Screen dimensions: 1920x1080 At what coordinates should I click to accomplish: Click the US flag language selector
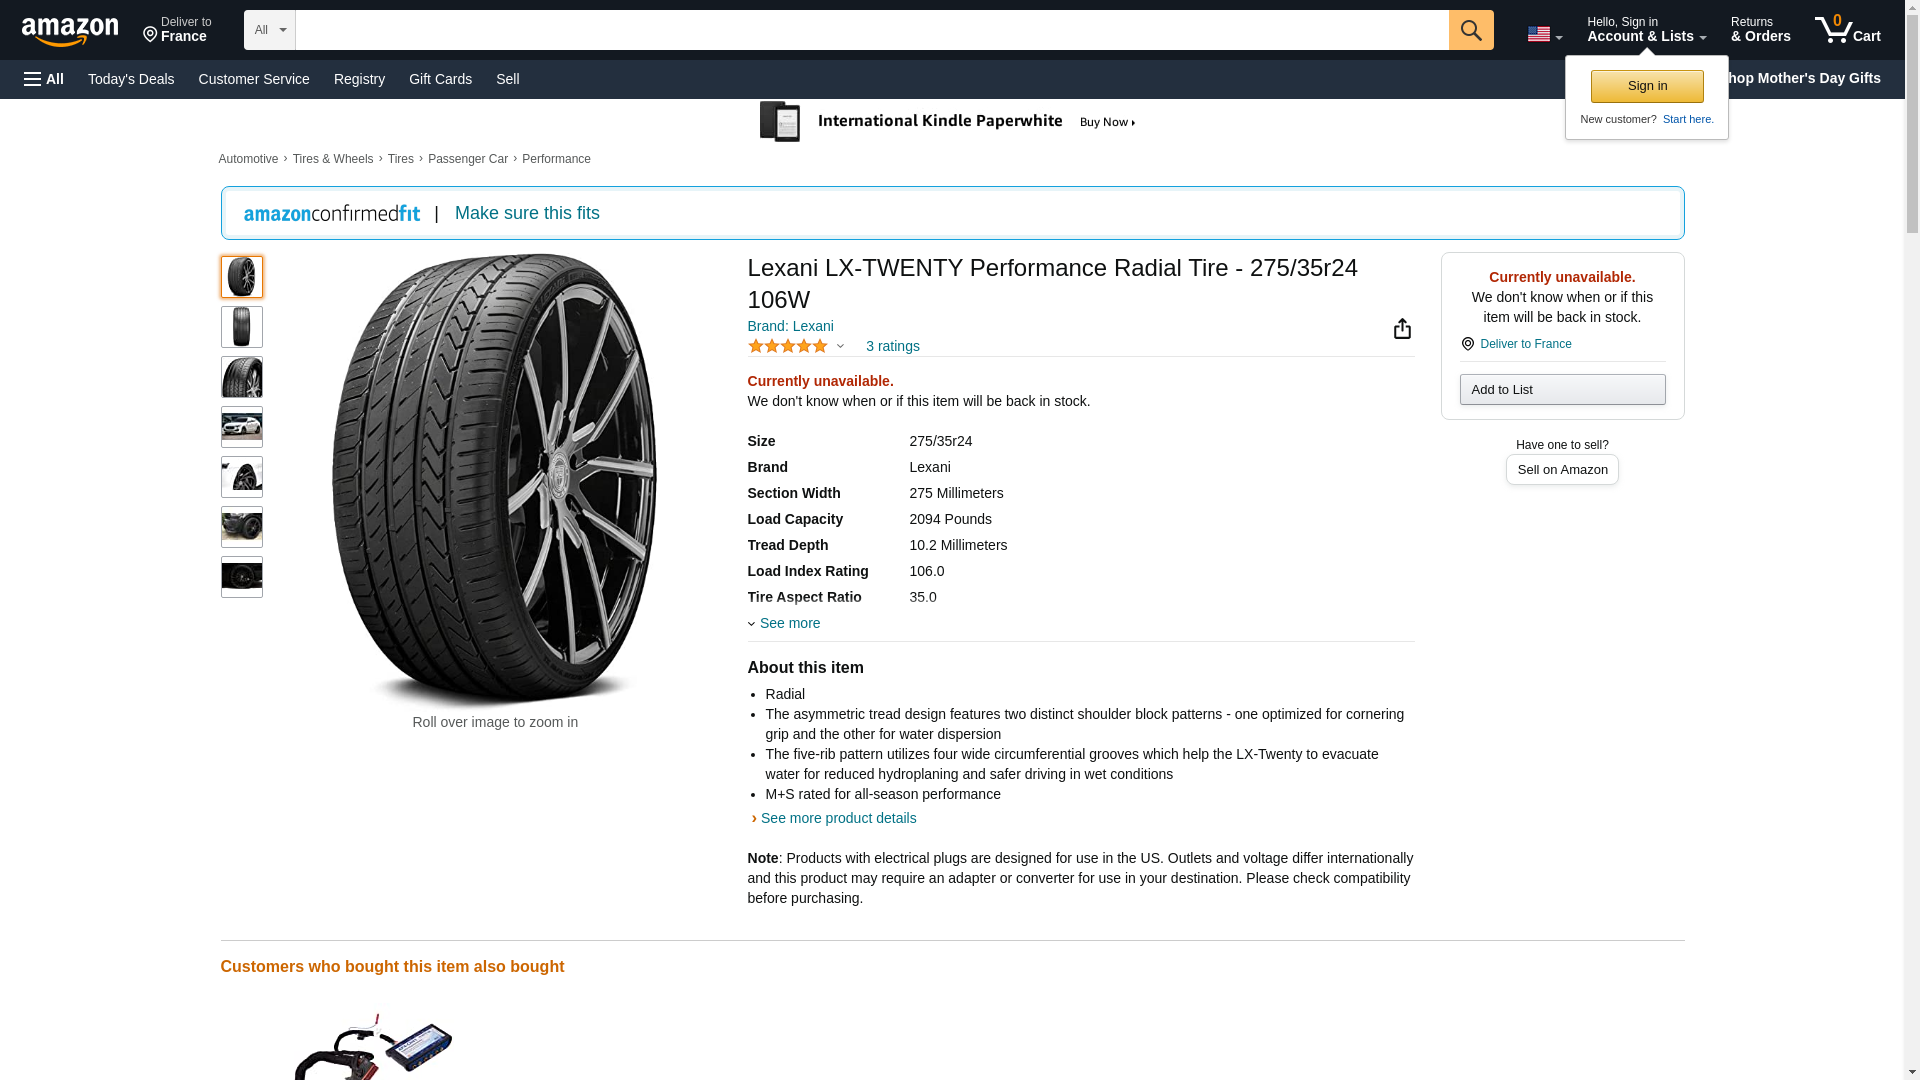[x=1544, y=34]
